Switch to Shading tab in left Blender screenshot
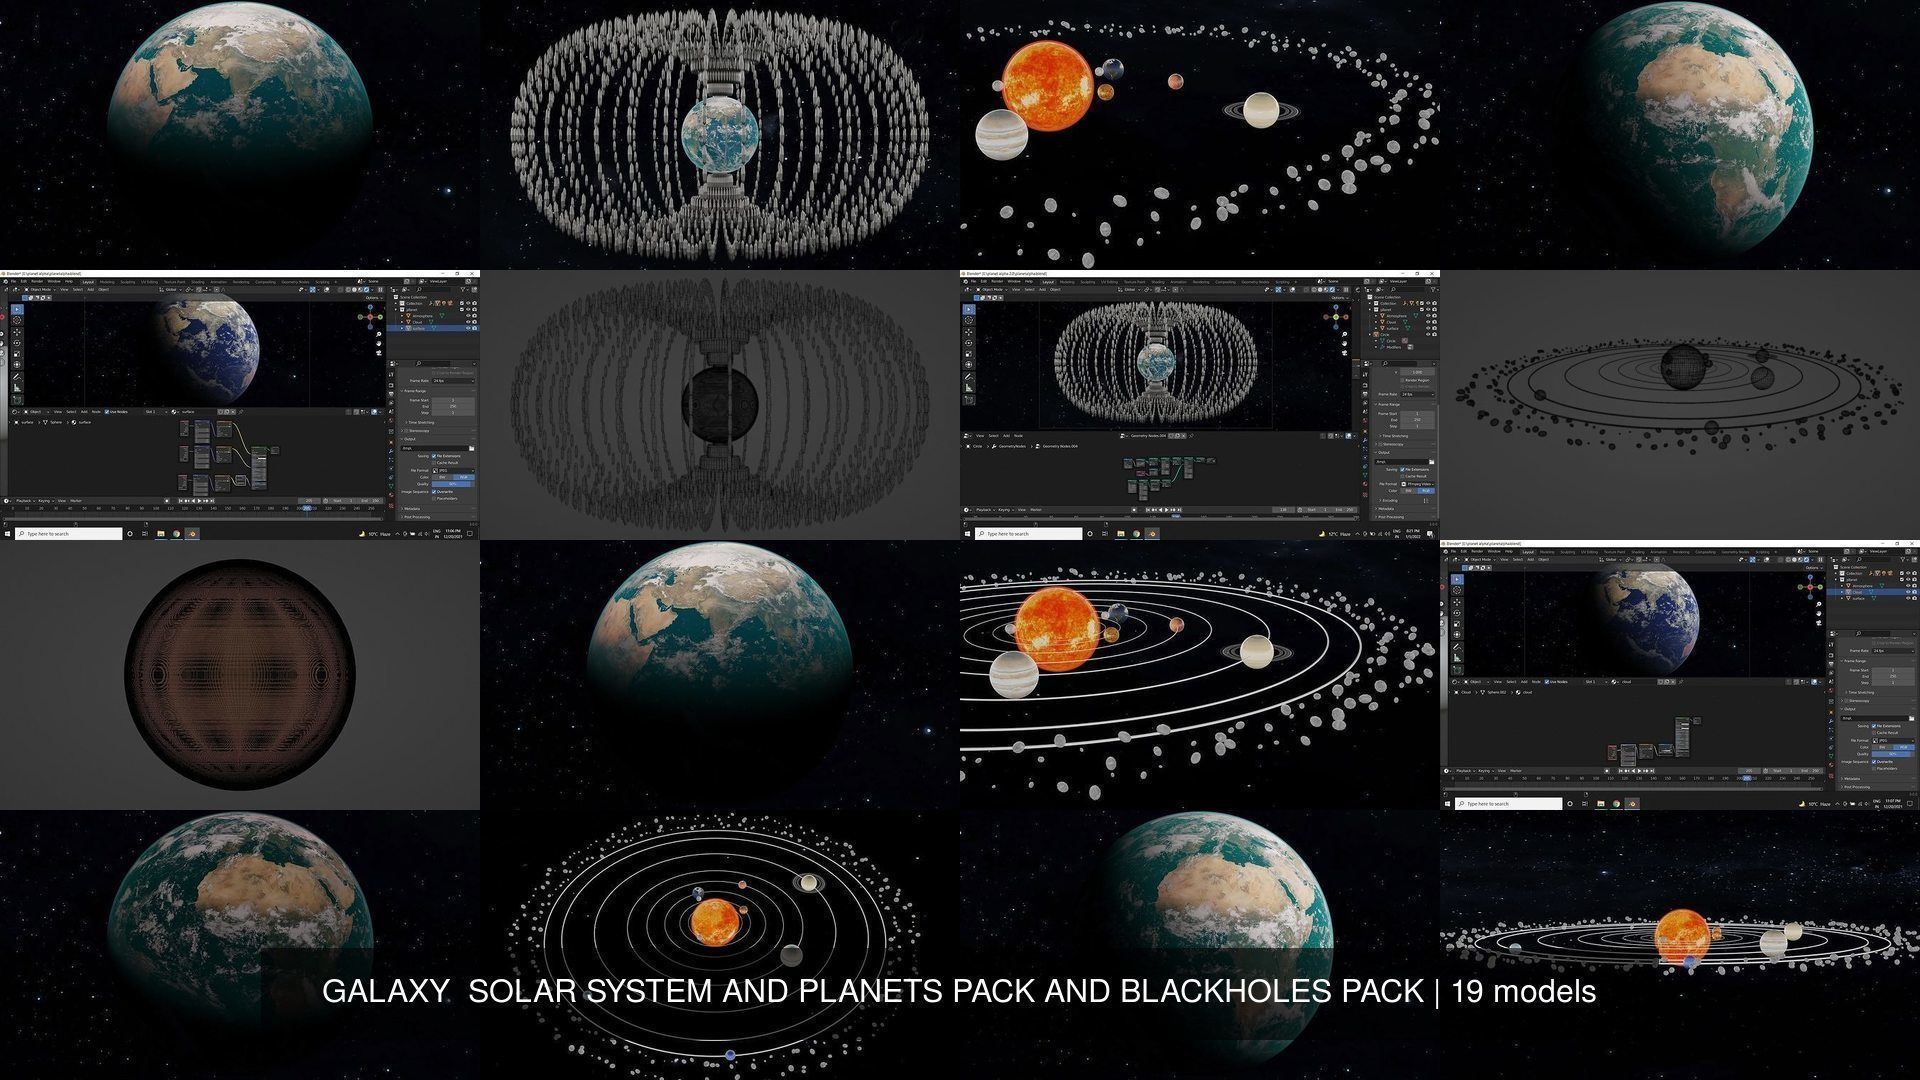This screenshot has width=1920, height=1080. [x=198, y=282]
